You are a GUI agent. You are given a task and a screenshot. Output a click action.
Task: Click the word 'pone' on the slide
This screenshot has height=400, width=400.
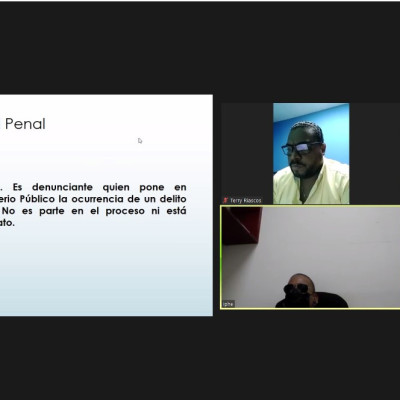[152, 187]
